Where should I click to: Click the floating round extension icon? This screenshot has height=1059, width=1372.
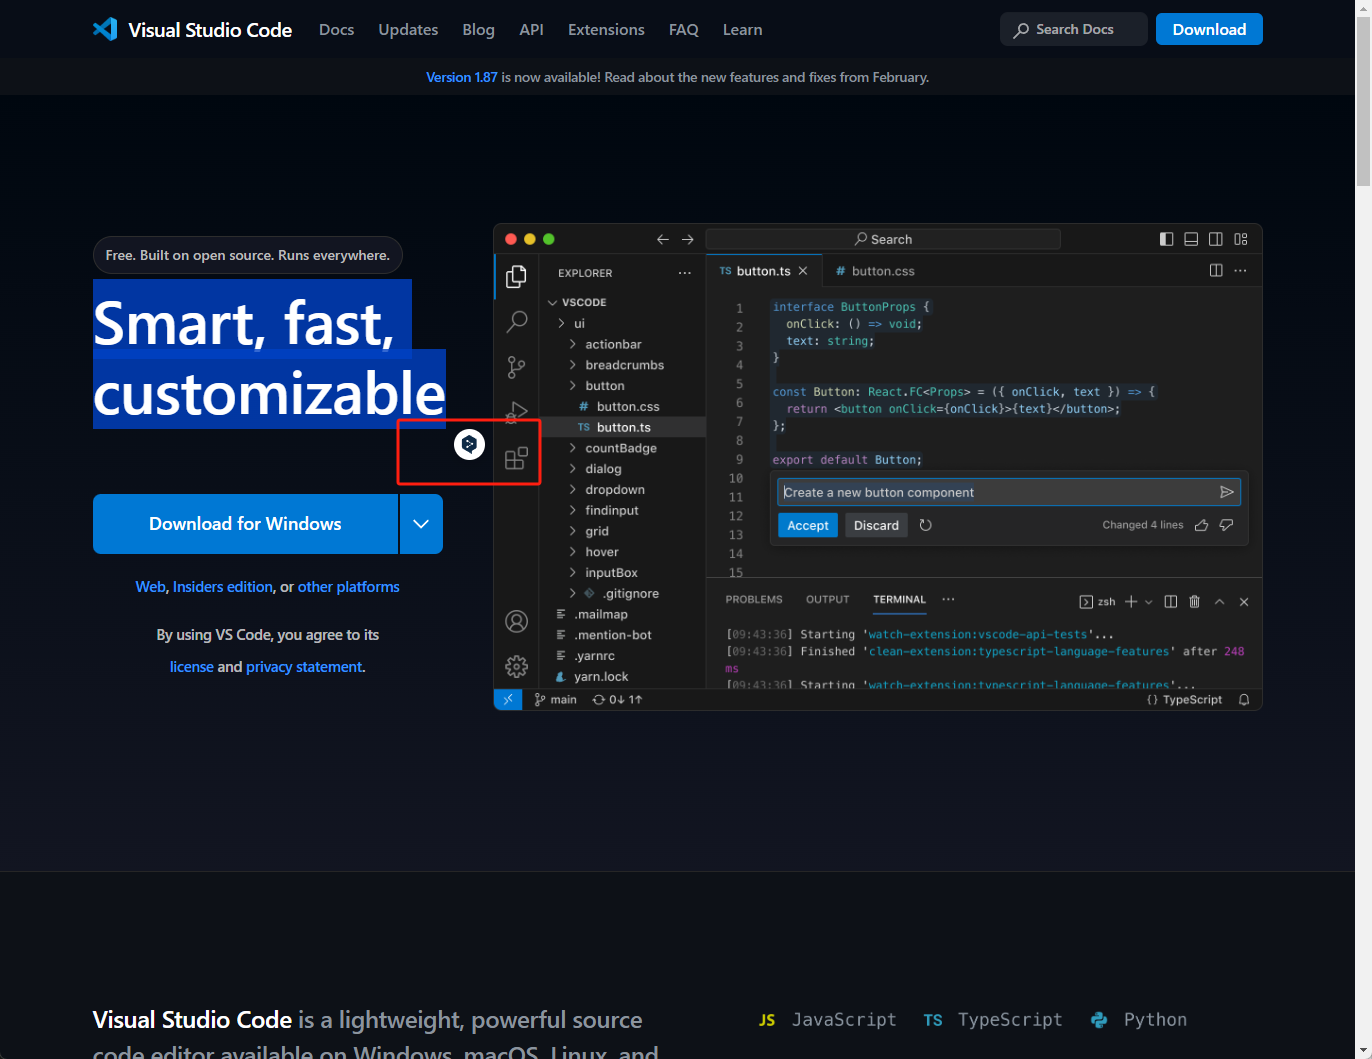pos(469,444)
